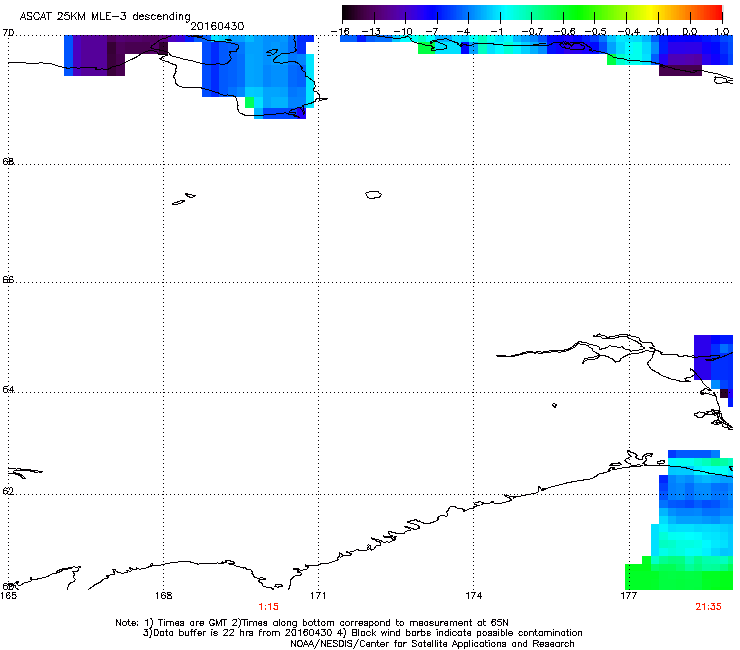Select the "-7" label on the color scale
This screenshot has height=650, width=740.
pyautogui.click(x=433, y=32)
